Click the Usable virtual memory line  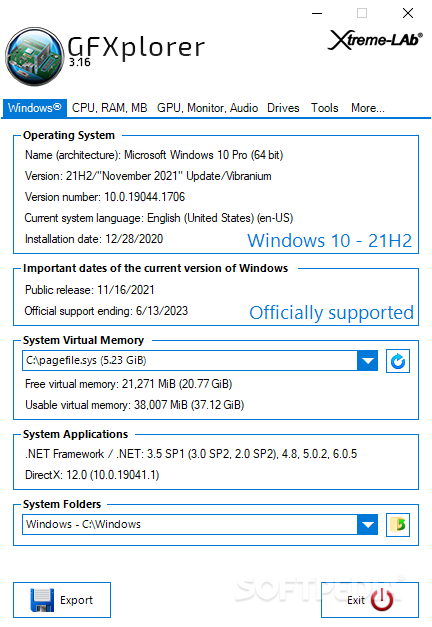(134, 405)
